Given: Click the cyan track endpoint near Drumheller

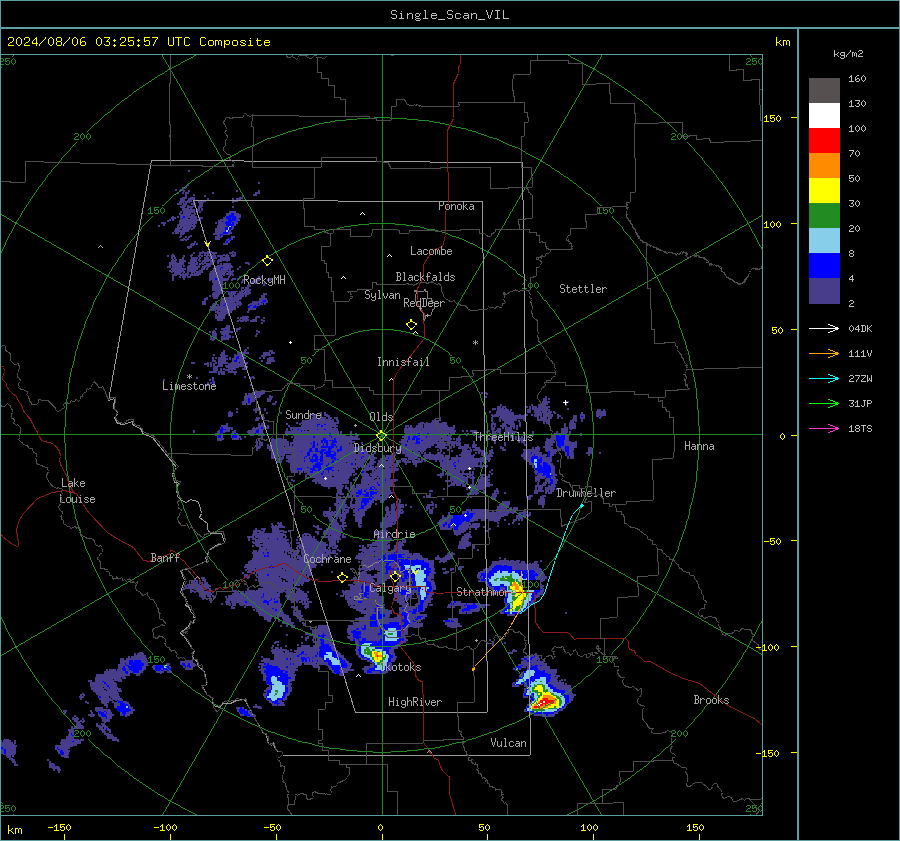Looking at the screenshot, I should pyautogui.click(x=582, y=506).
